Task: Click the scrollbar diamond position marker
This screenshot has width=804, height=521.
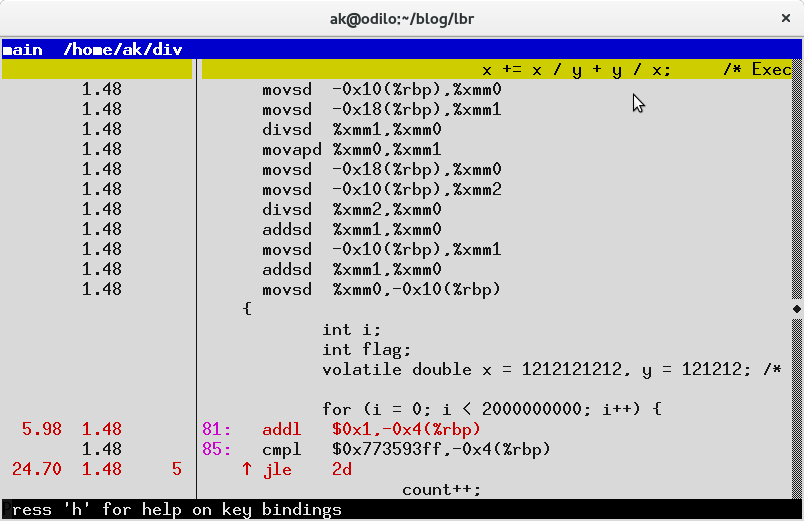Action: tap(796, 309)
